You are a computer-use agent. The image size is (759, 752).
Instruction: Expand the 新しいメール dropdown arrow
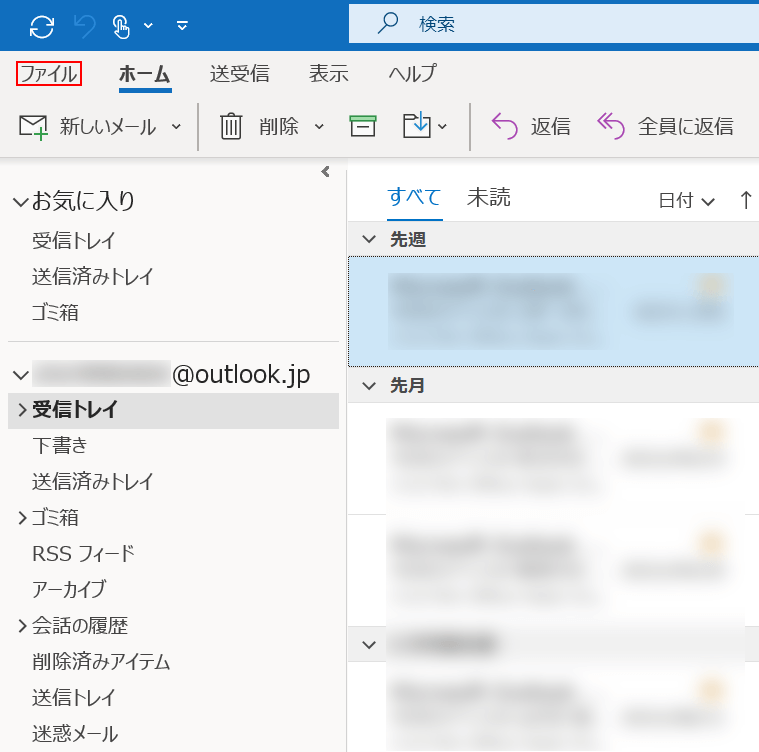[176, 127]
